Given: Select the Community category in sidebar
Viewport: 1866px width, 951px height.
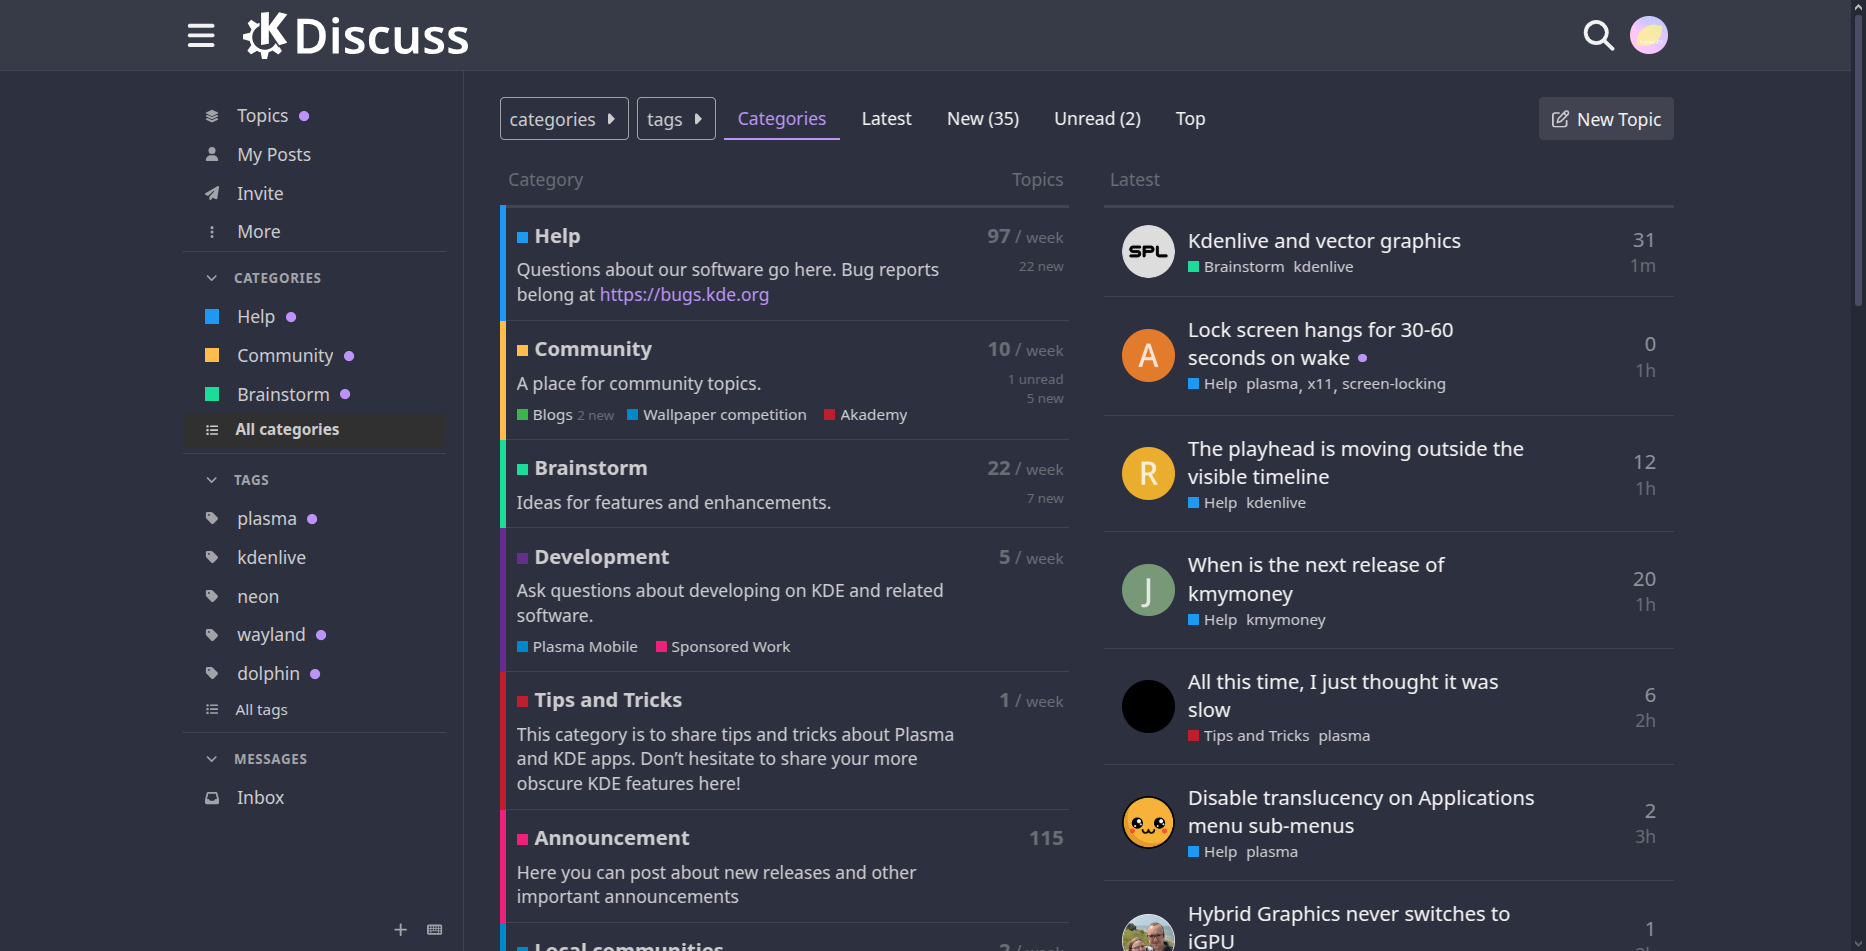Looking at the screenshot, I should 284,356.
